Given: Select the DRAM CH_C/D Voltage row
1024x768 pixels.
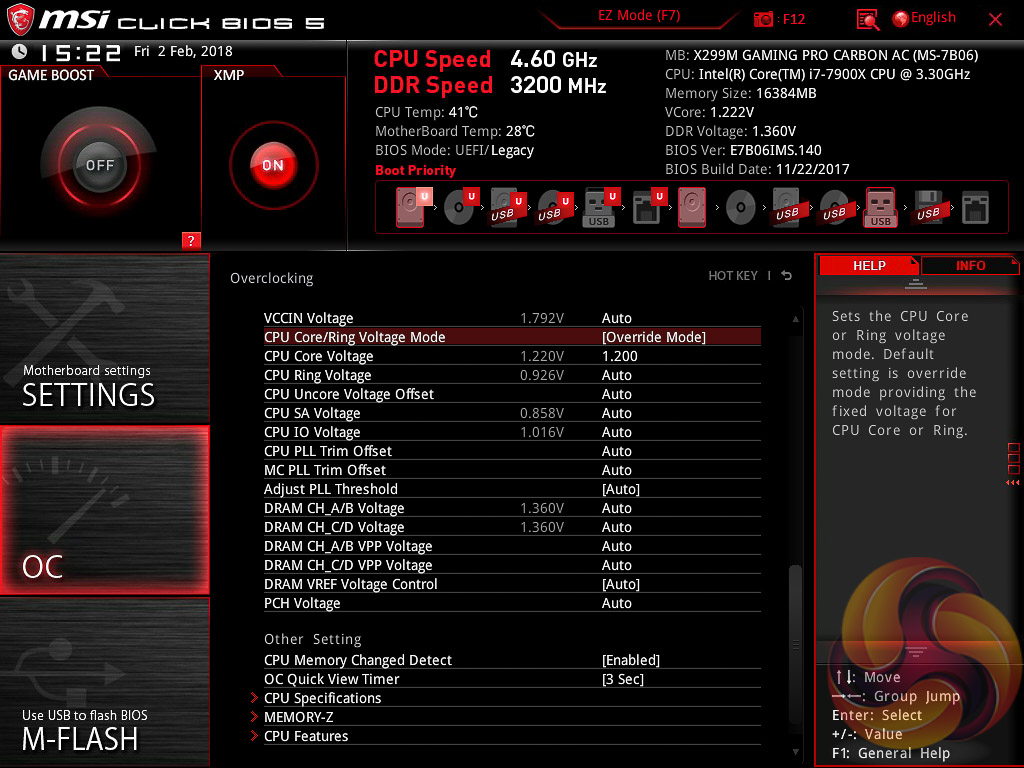Looking at the screenshot, I should pos(512,527).
